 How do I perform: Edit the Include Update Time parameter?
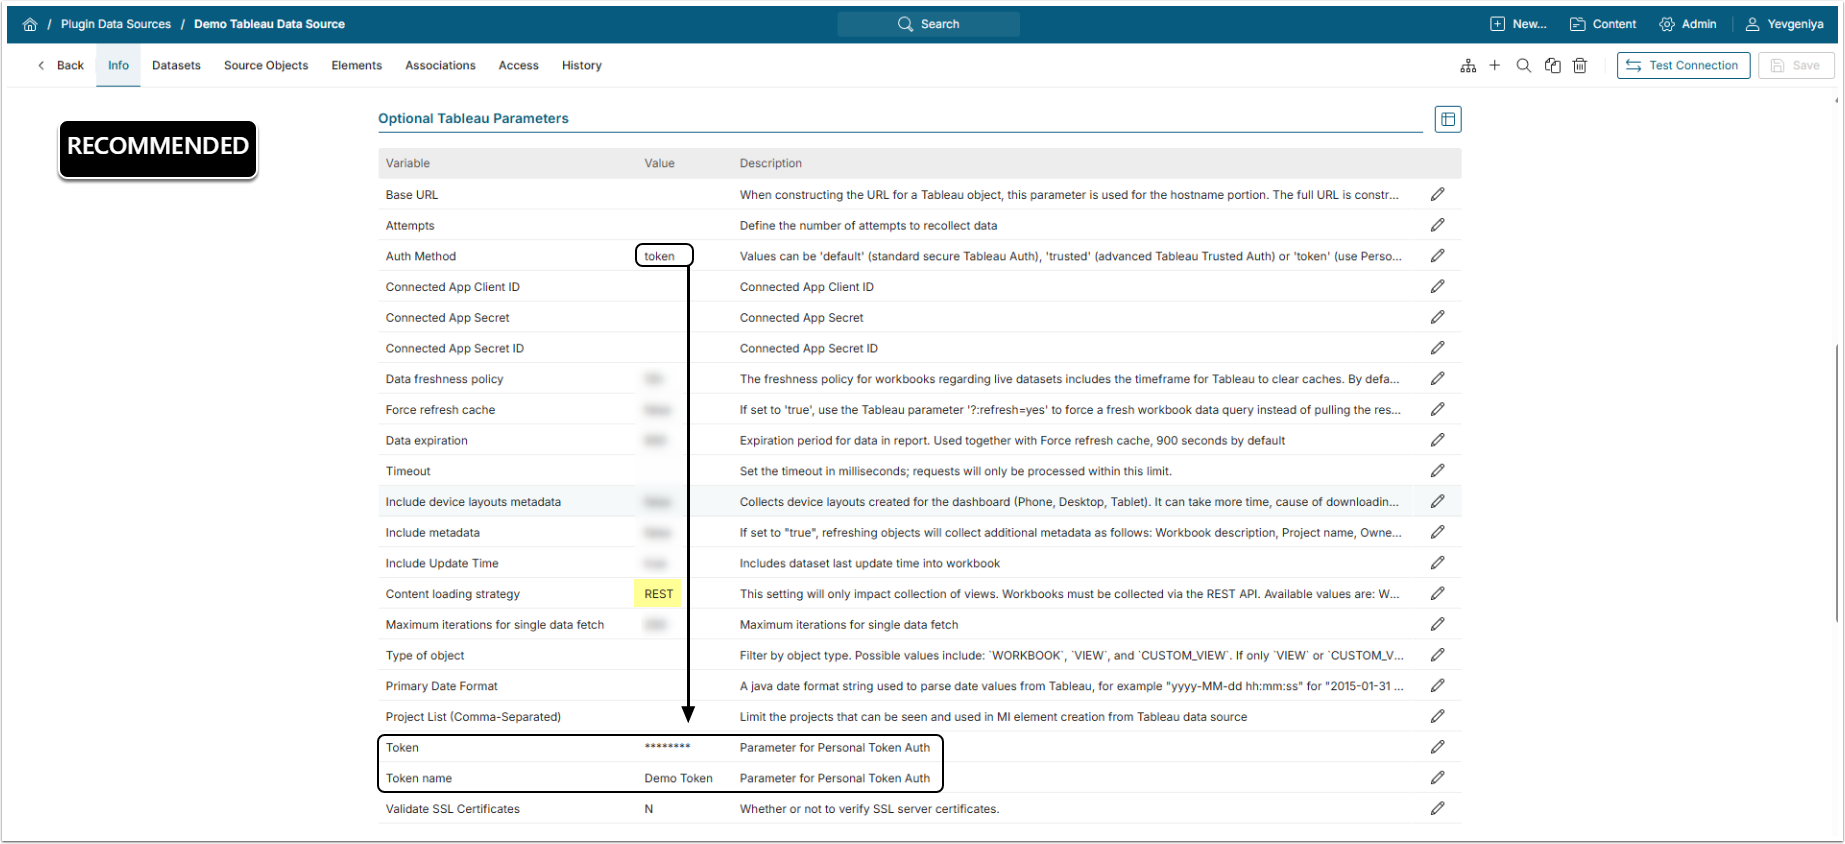(1437, 563)
